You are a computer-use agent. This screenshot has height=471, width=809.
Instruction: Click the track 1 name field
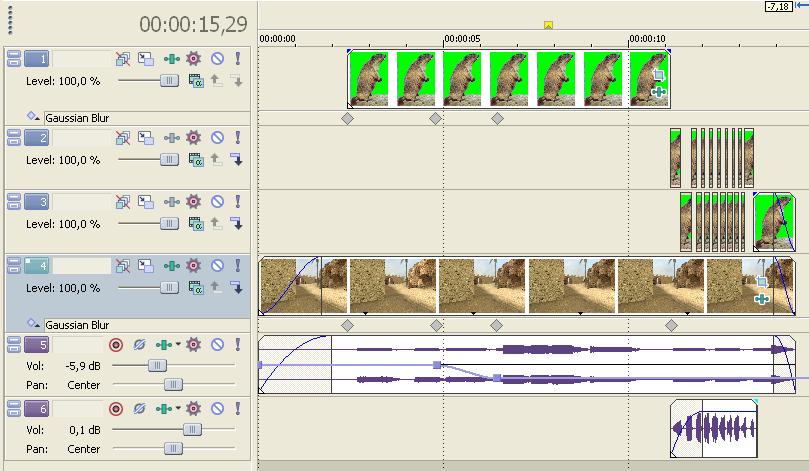coord(81,59)
